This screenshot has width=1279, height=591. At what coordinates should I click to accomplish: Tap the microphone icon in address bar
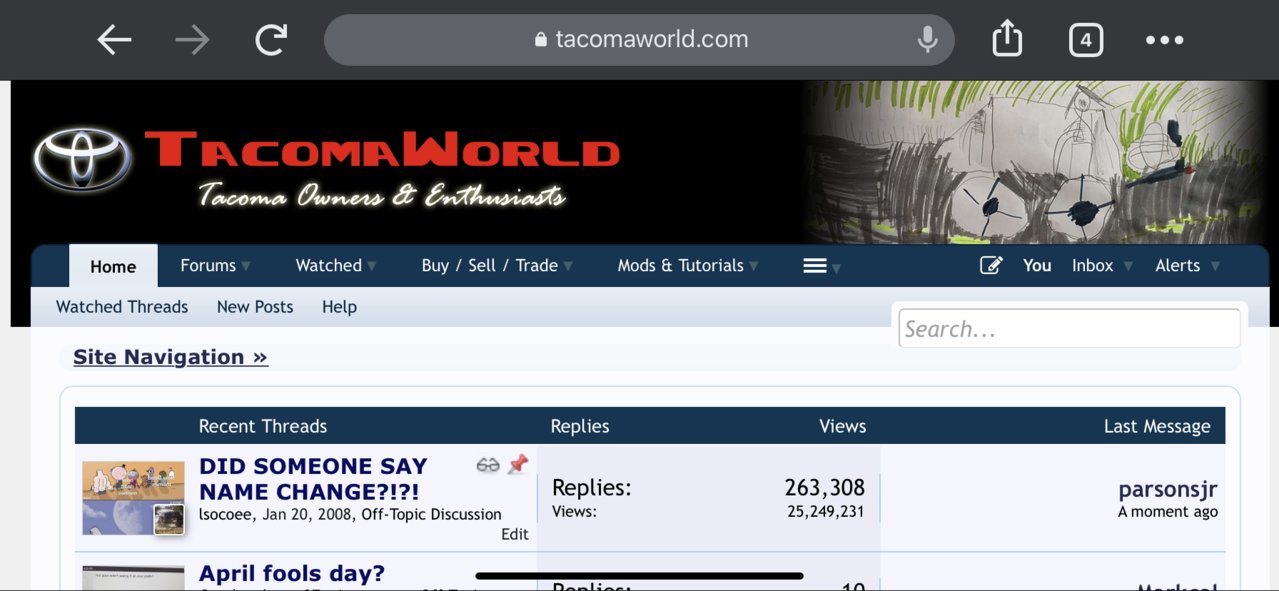click(927, 40)
